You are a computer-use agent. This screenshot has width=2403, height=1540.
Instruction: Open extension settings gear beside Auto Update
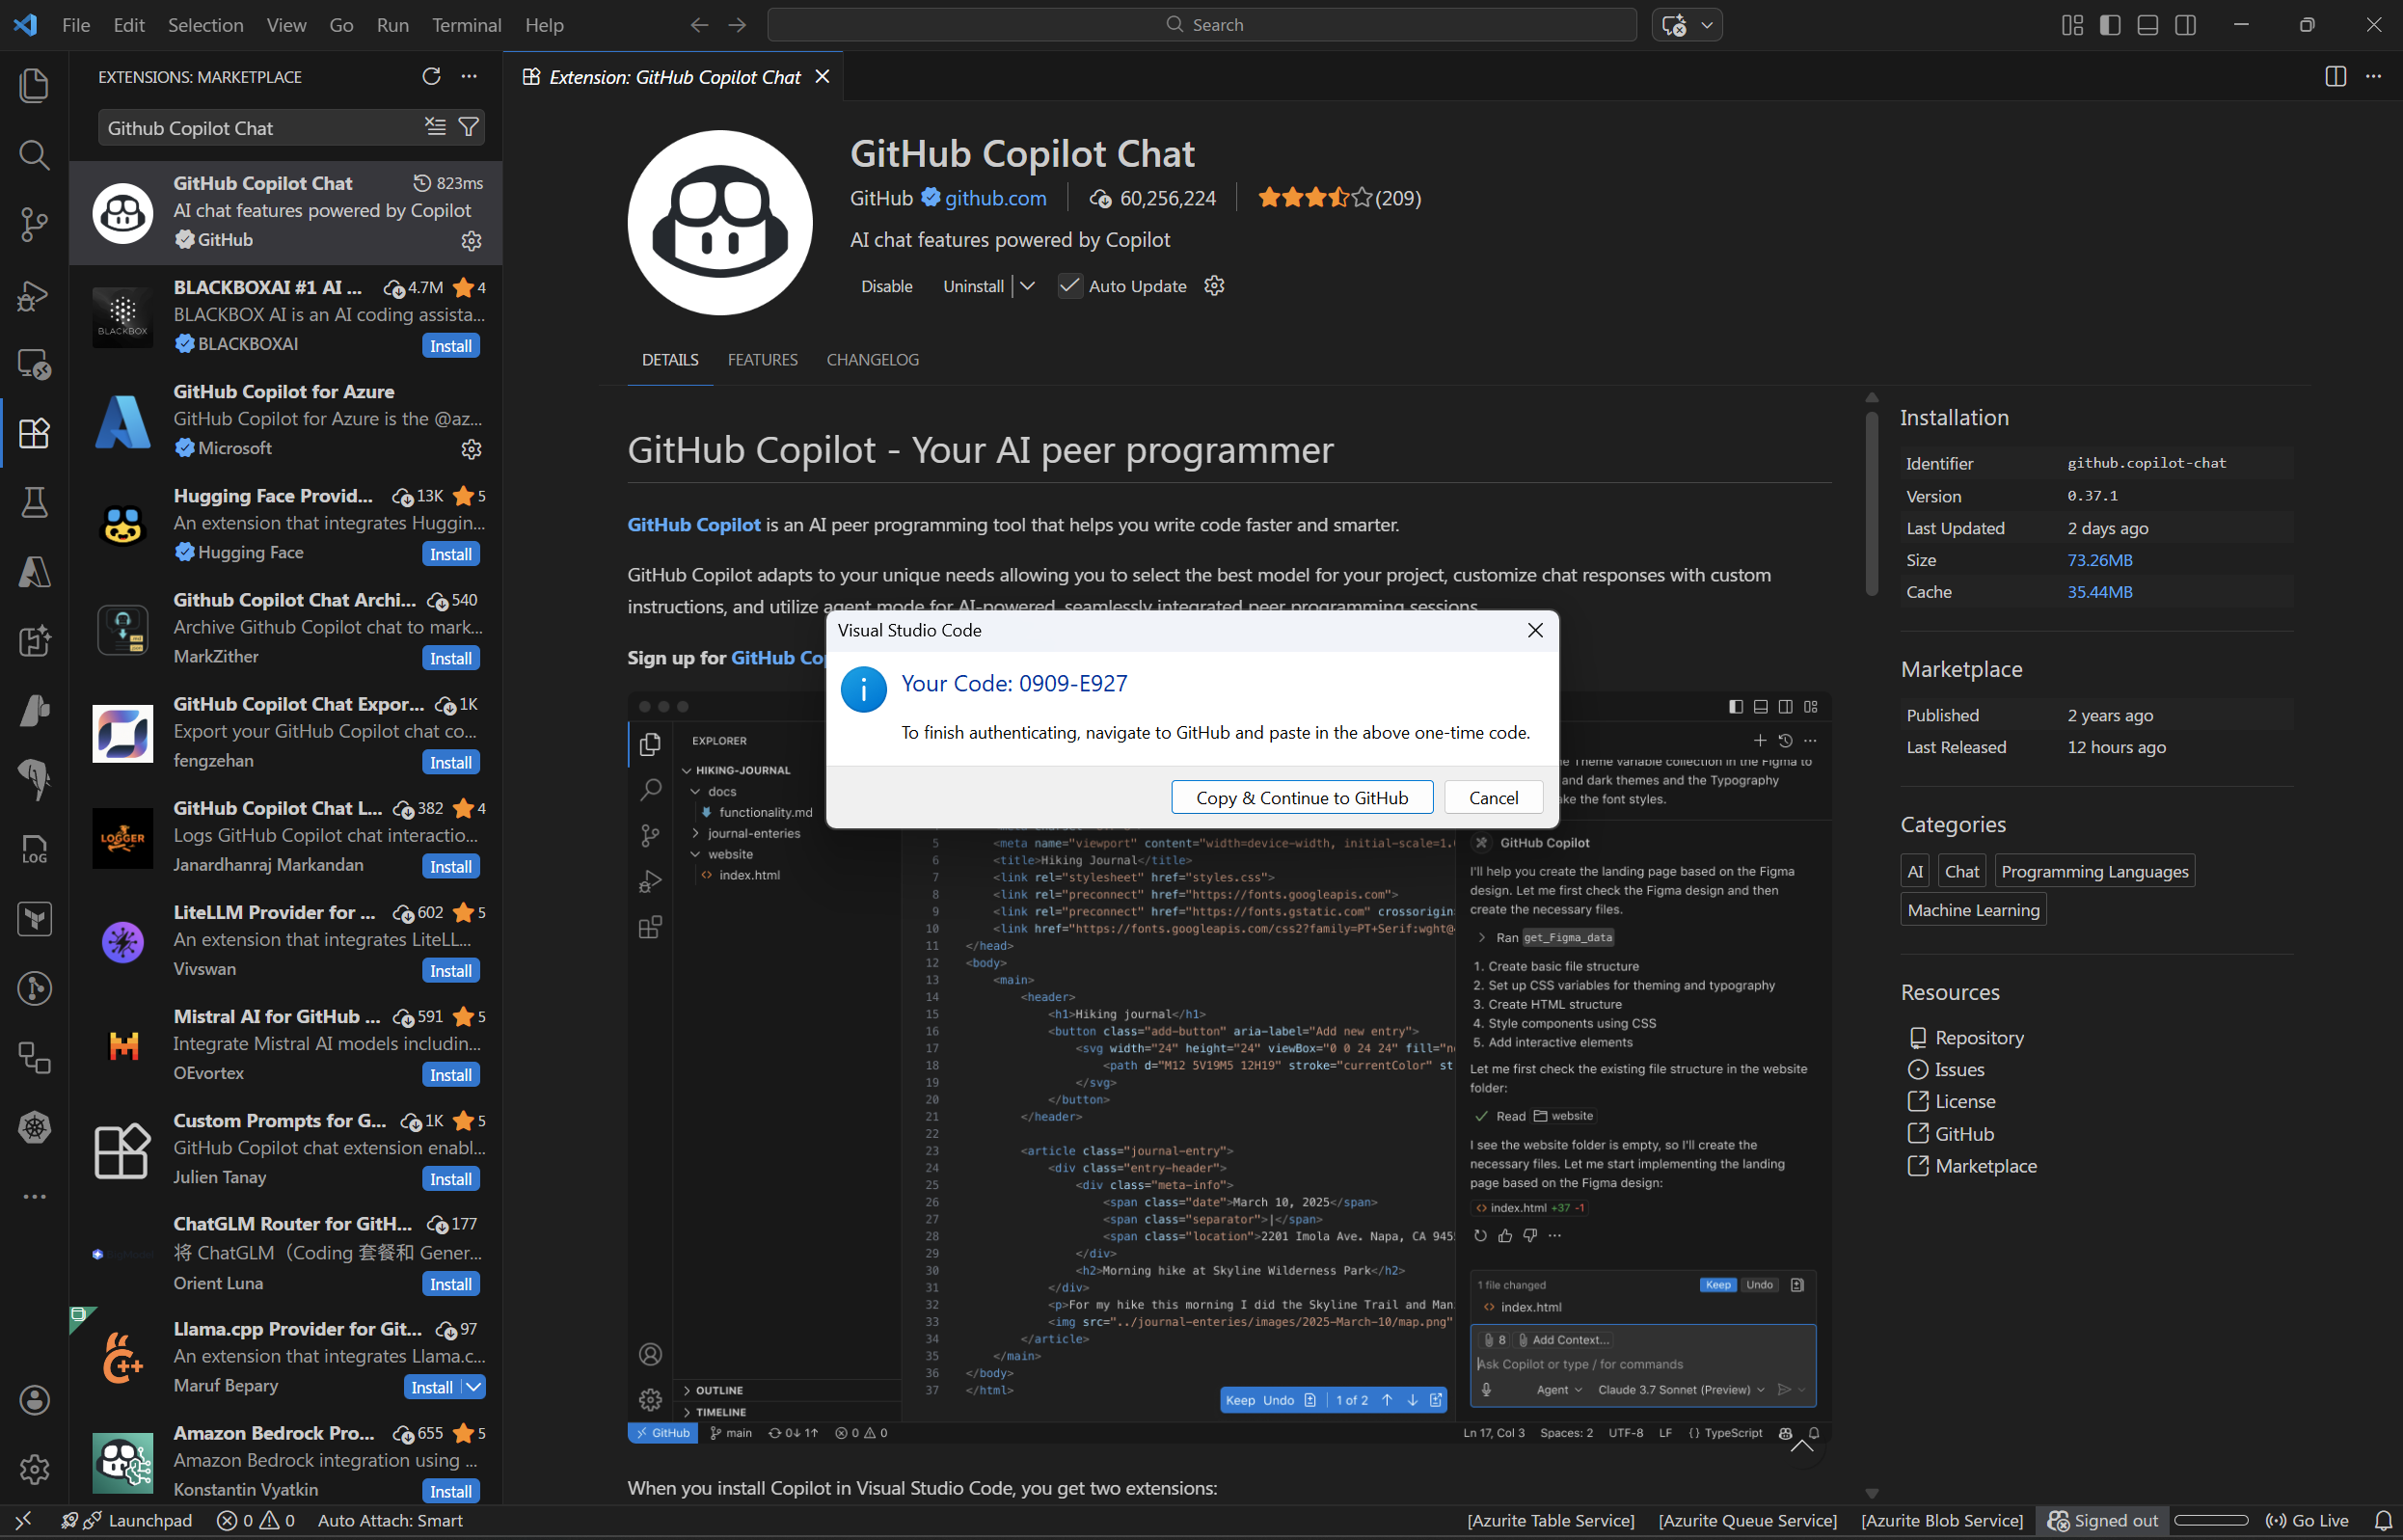tap(1214, 286)
